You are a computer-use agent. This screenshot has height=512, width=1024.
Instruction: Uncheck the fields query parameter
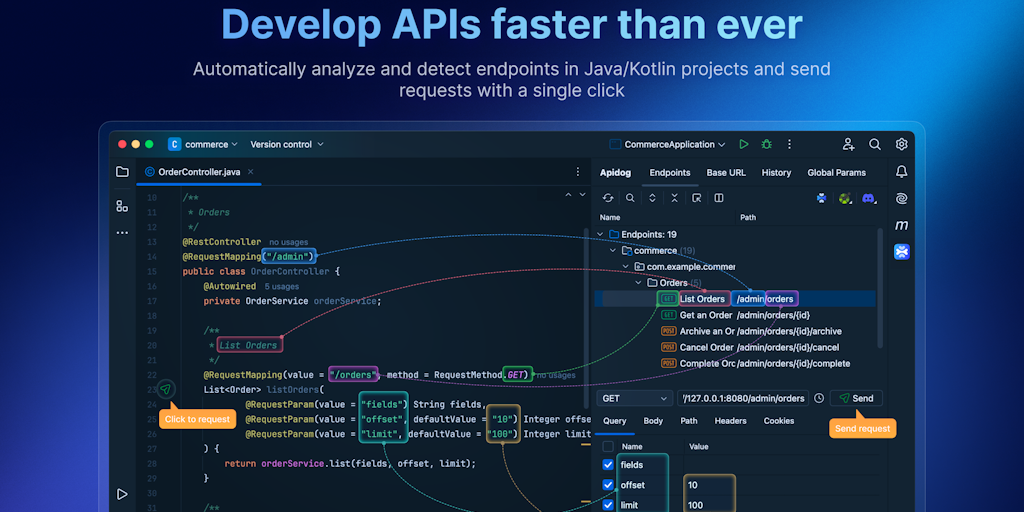point(608,465)
